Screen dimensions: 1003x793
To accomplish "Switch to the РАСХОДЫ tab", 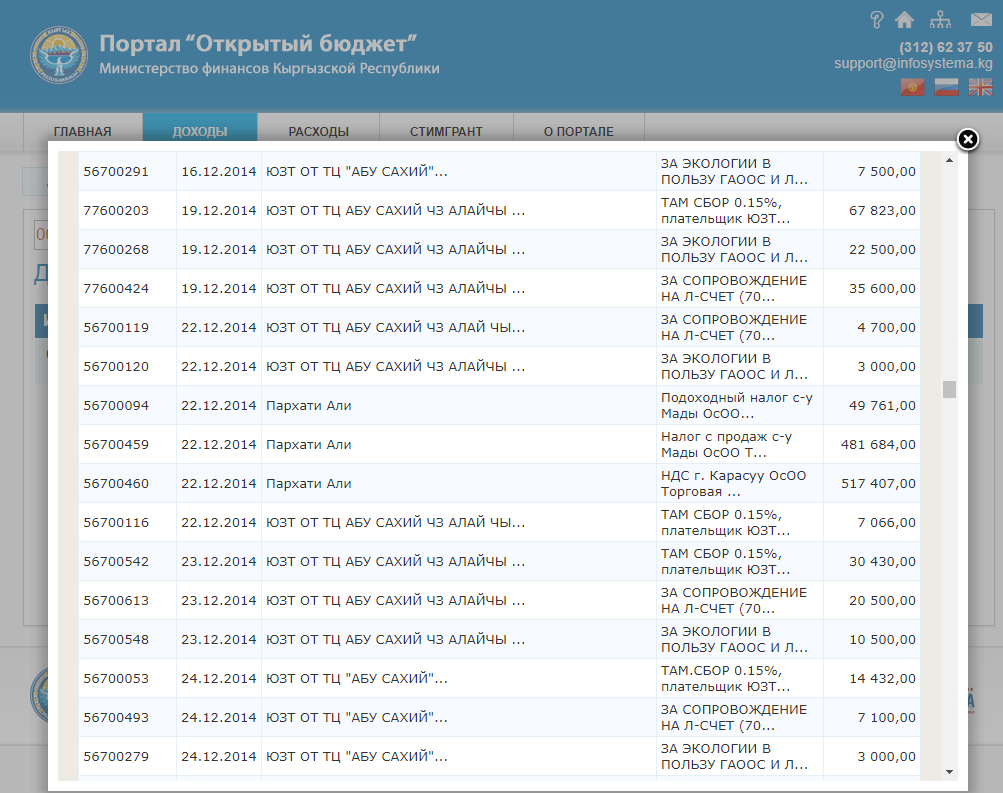I will [318, 131].
